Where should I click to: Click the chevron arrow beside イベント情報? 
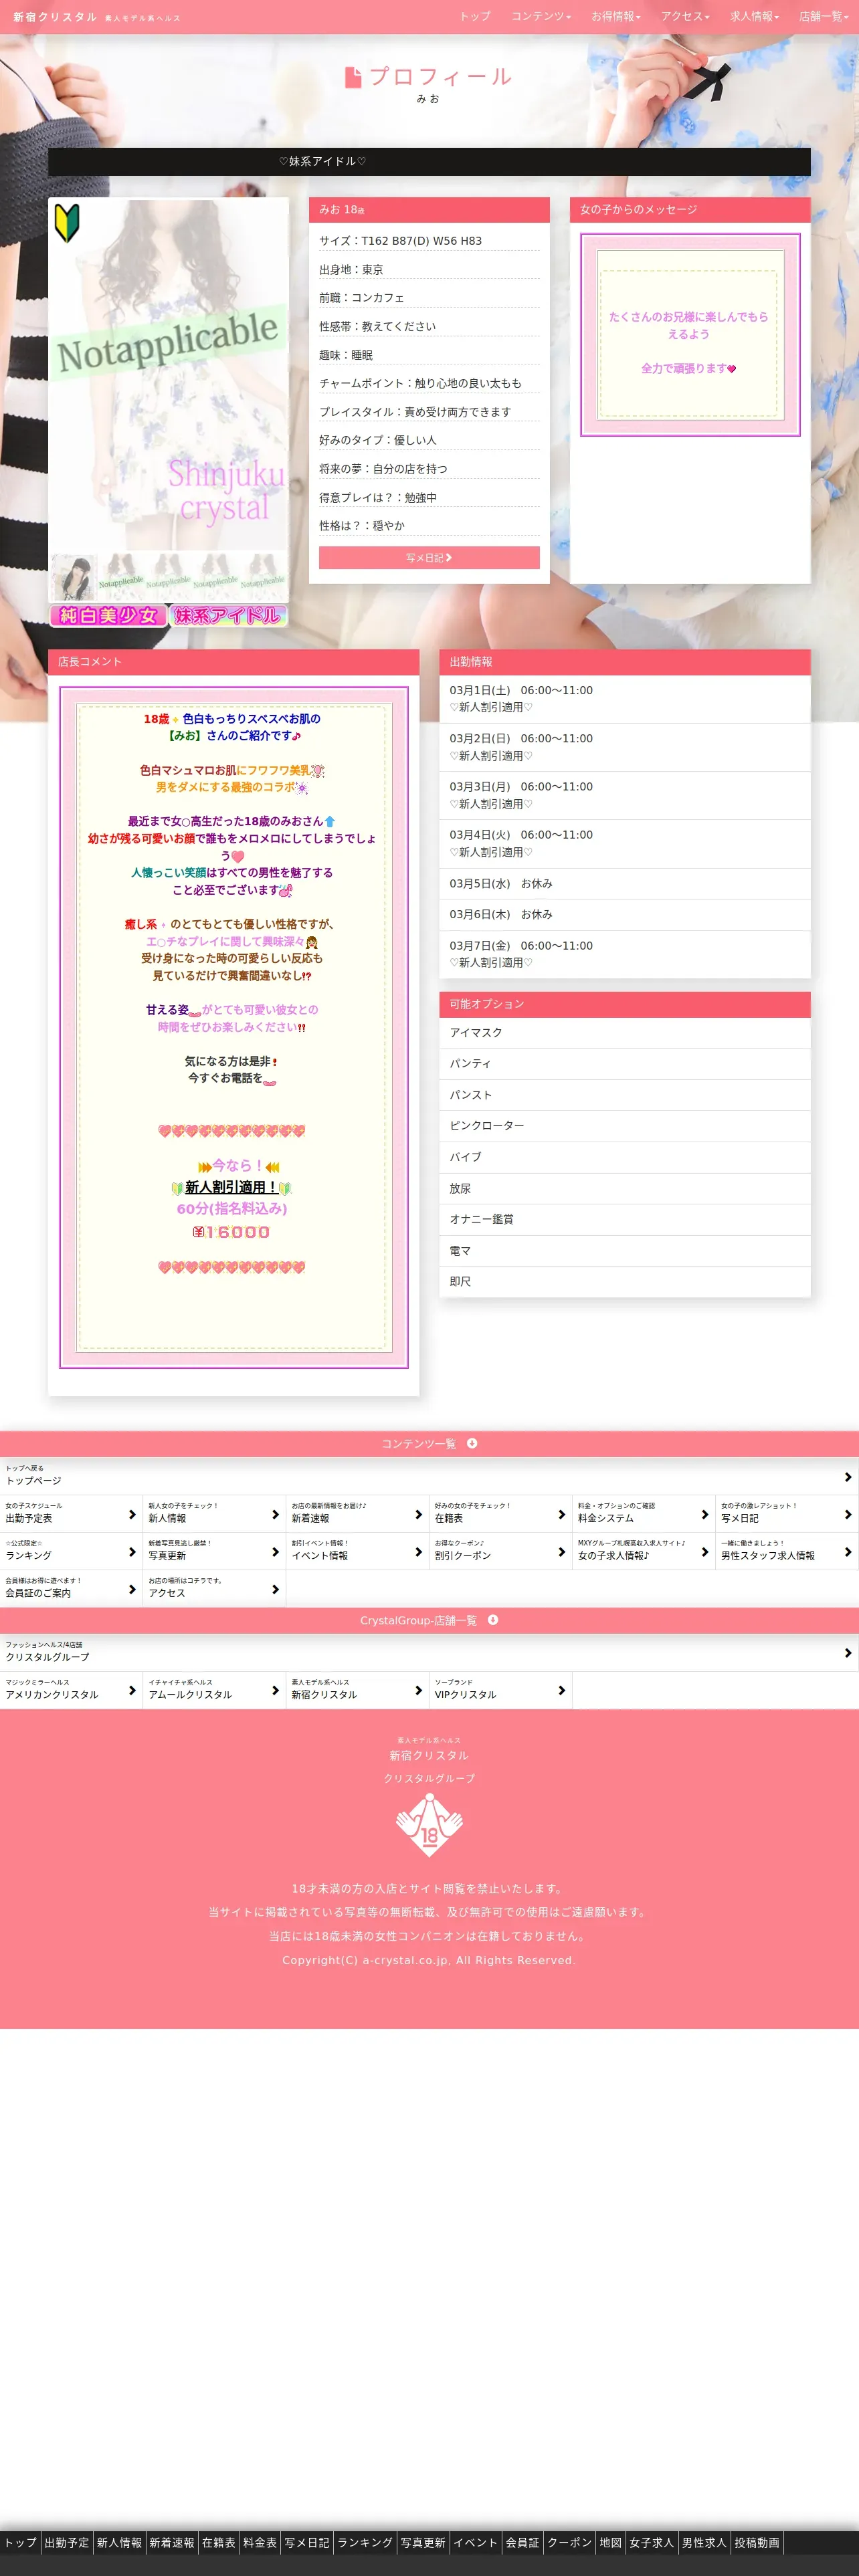pyautogui.click(x=418, y=1551)
